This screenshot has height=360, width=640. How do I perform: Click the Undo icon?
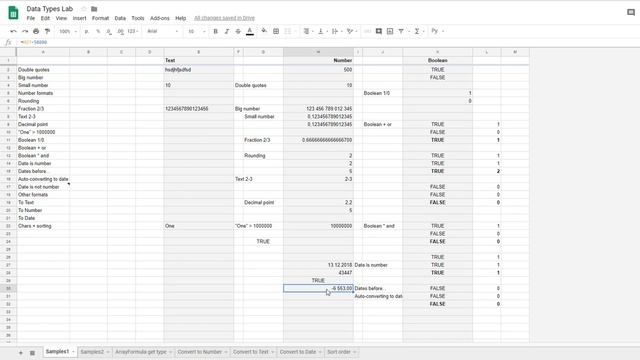pos(13,31)
